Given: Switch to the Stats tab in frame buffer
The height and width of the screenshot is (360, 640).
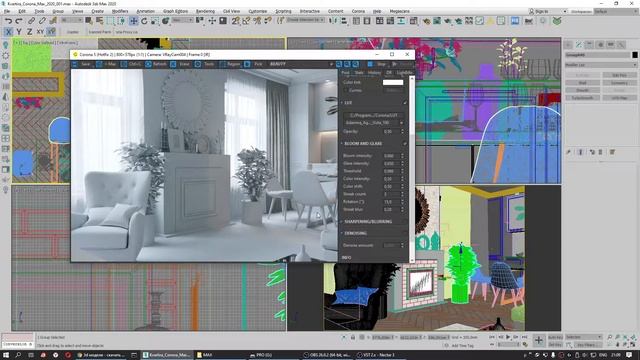Looking at the screenshot, I should 359,73.
